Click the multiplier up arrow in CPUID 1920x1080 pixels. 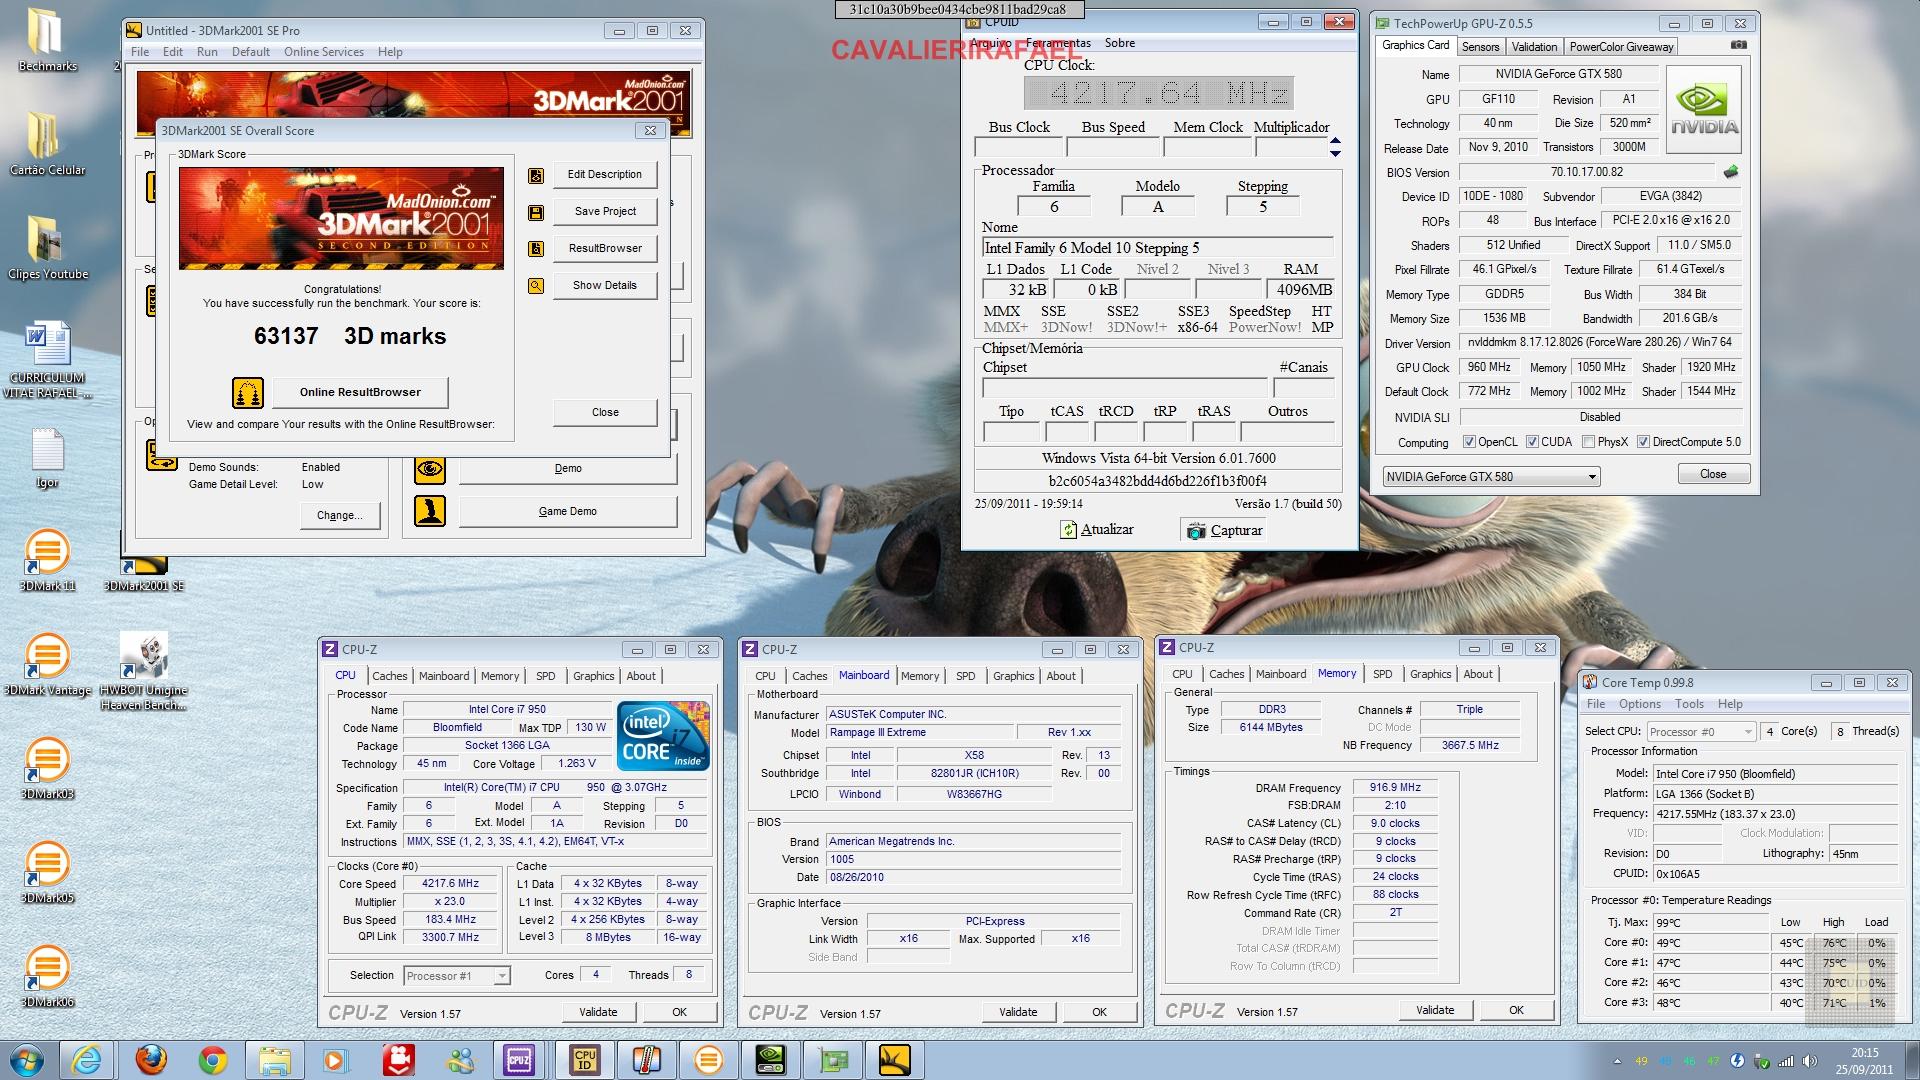(x=1335, y=141)
